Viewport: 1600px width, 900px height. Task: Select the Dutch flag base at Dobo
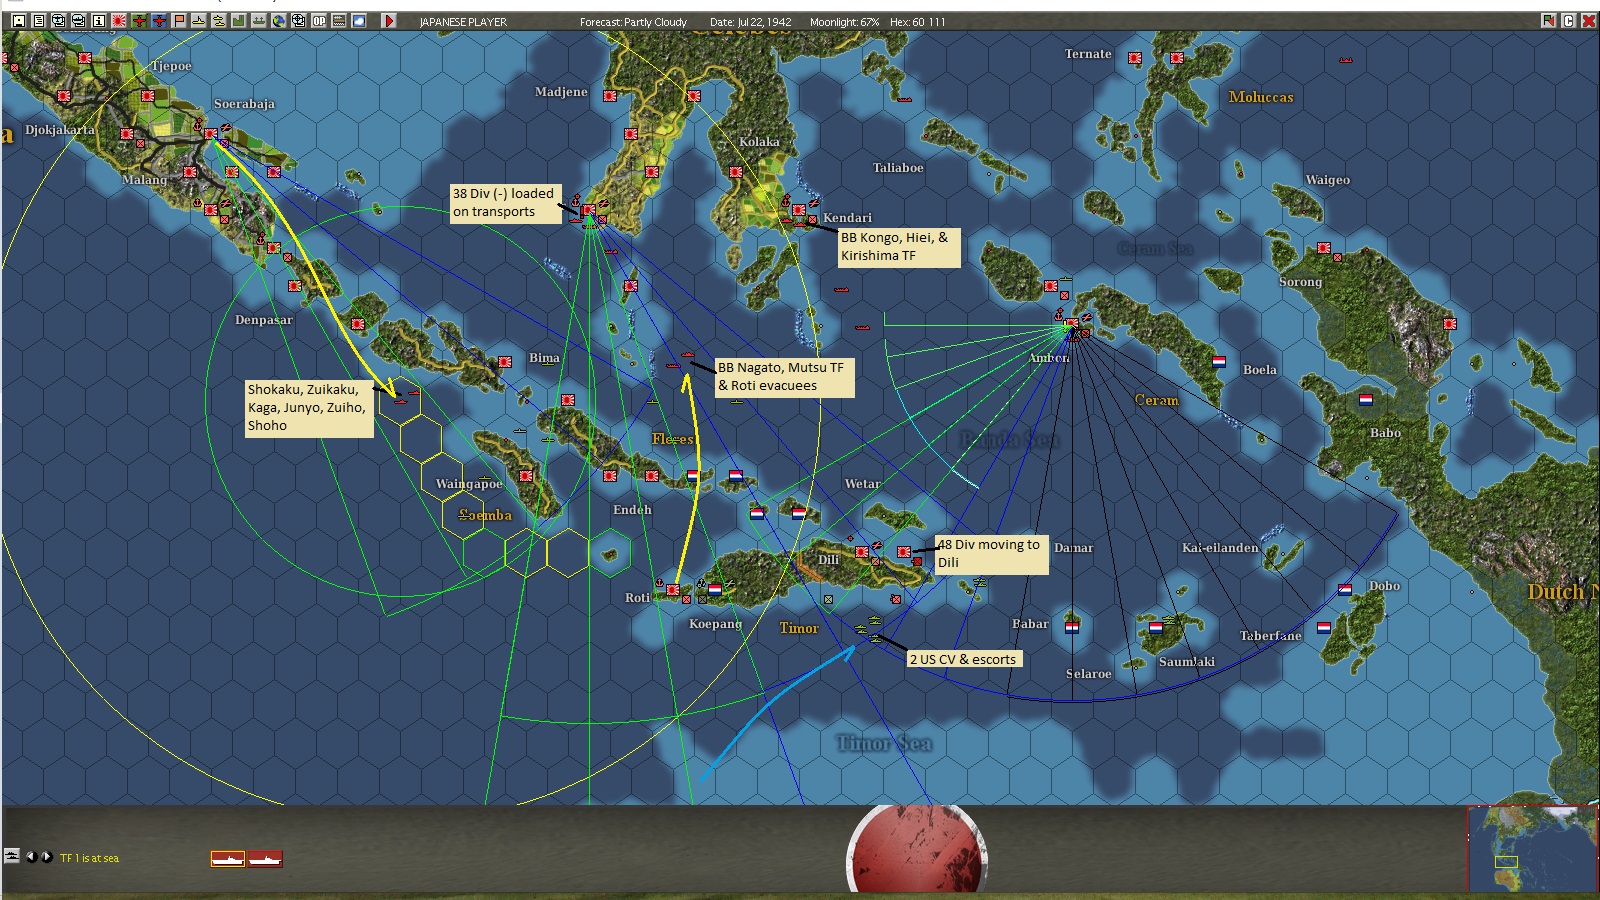(1345, 589)
